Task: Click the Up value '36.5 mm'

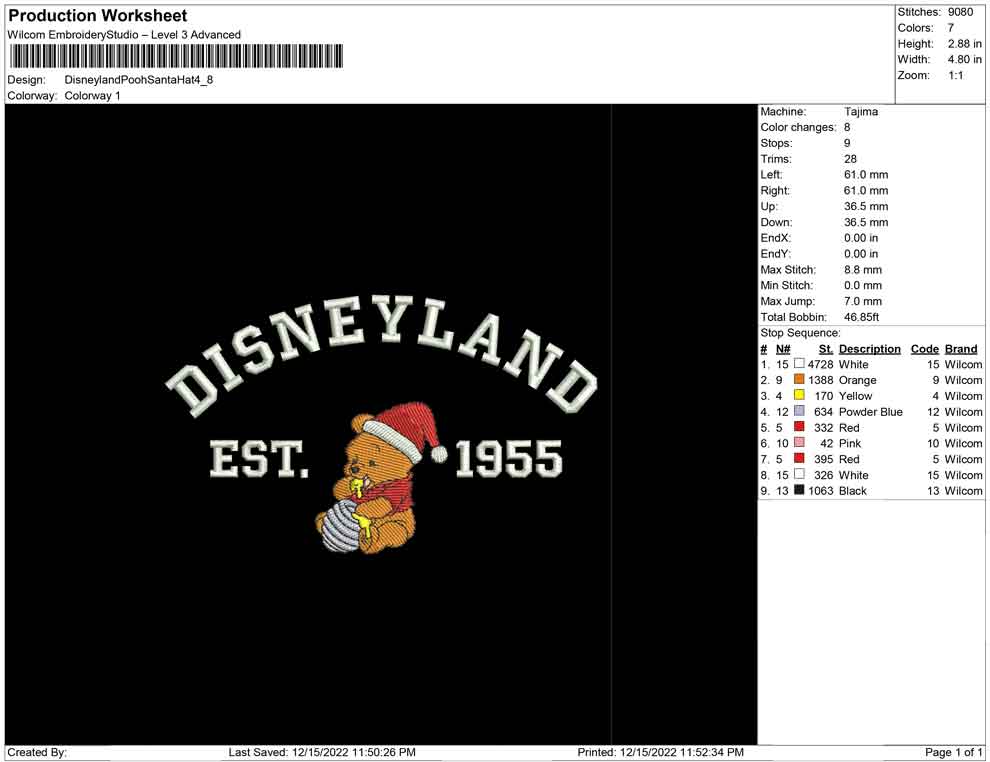Action: [866, 206]
